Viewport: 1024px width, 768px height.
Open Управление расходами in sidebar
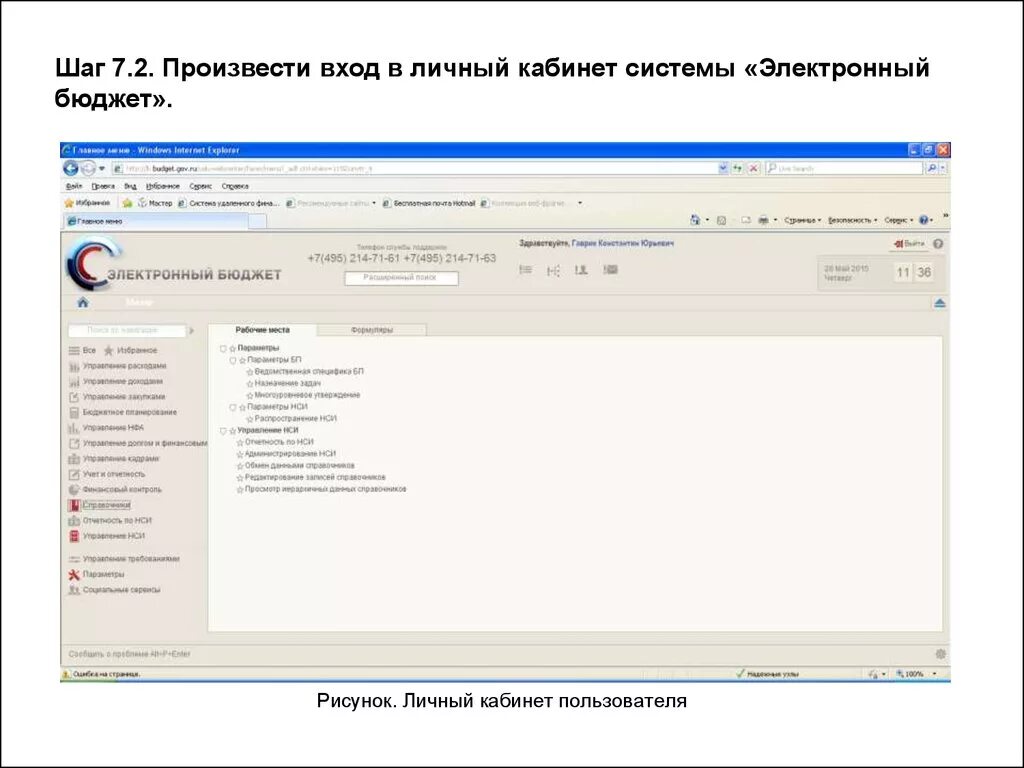pyautogui.click(x=117, y=366)
